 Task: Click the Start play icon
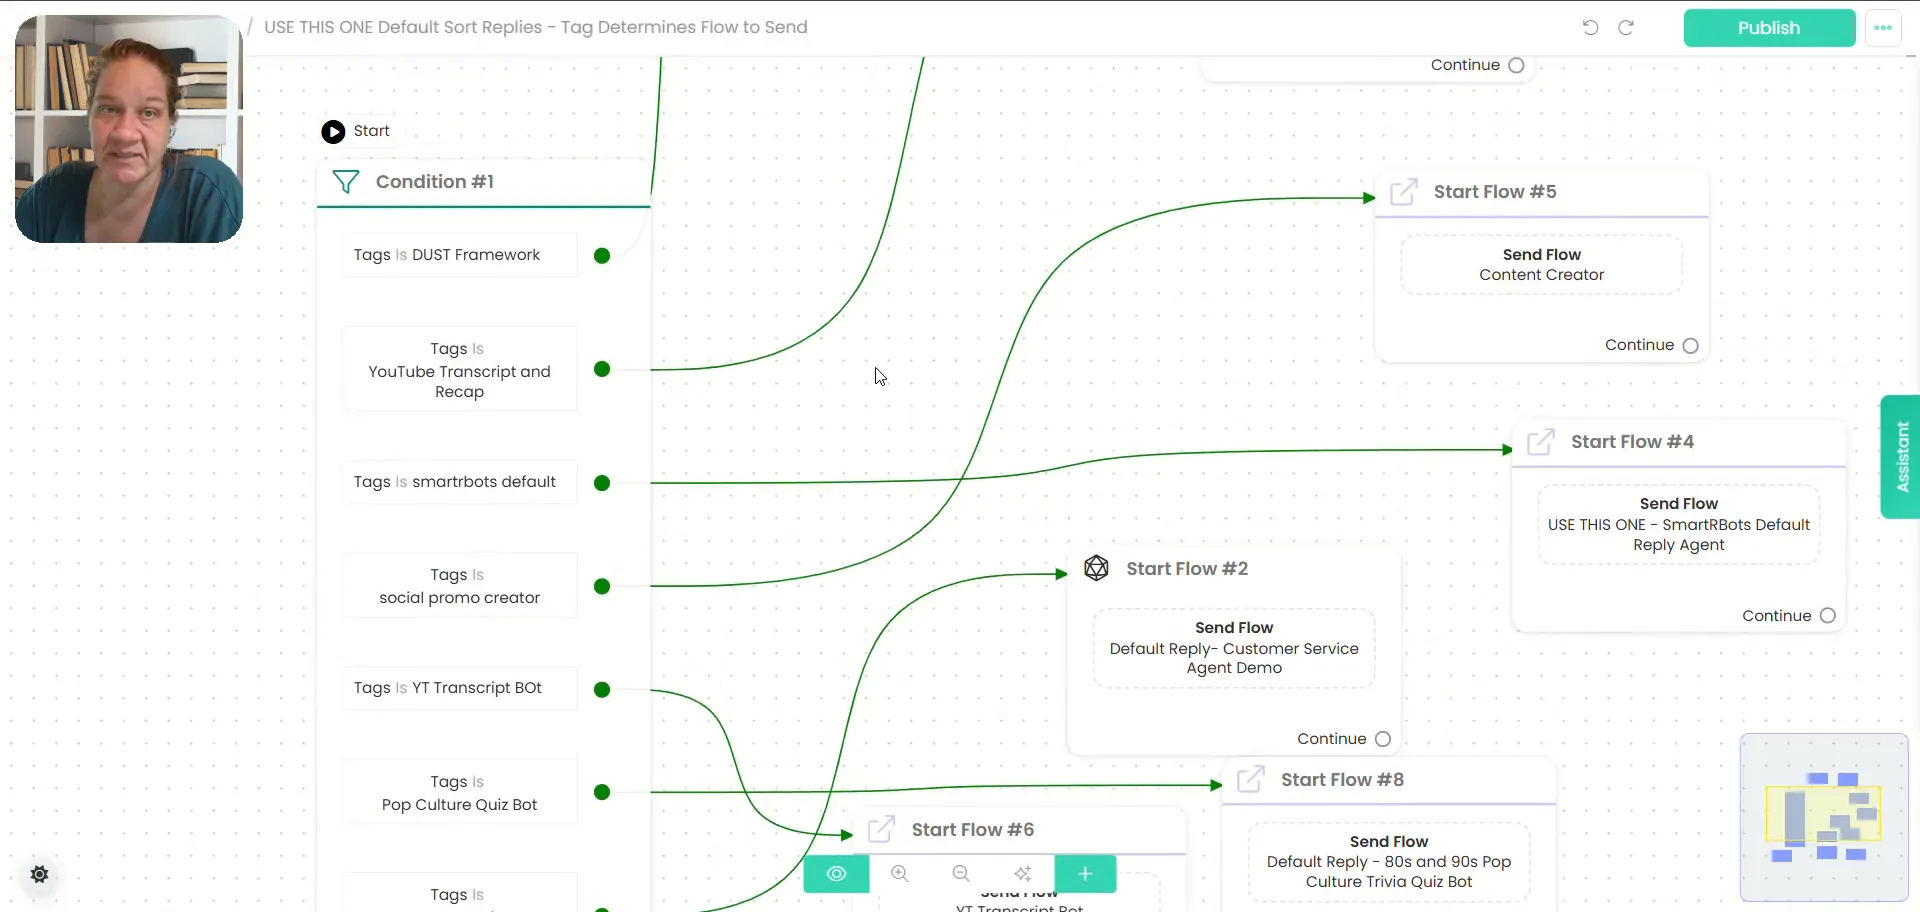click(x=333, y=131)
